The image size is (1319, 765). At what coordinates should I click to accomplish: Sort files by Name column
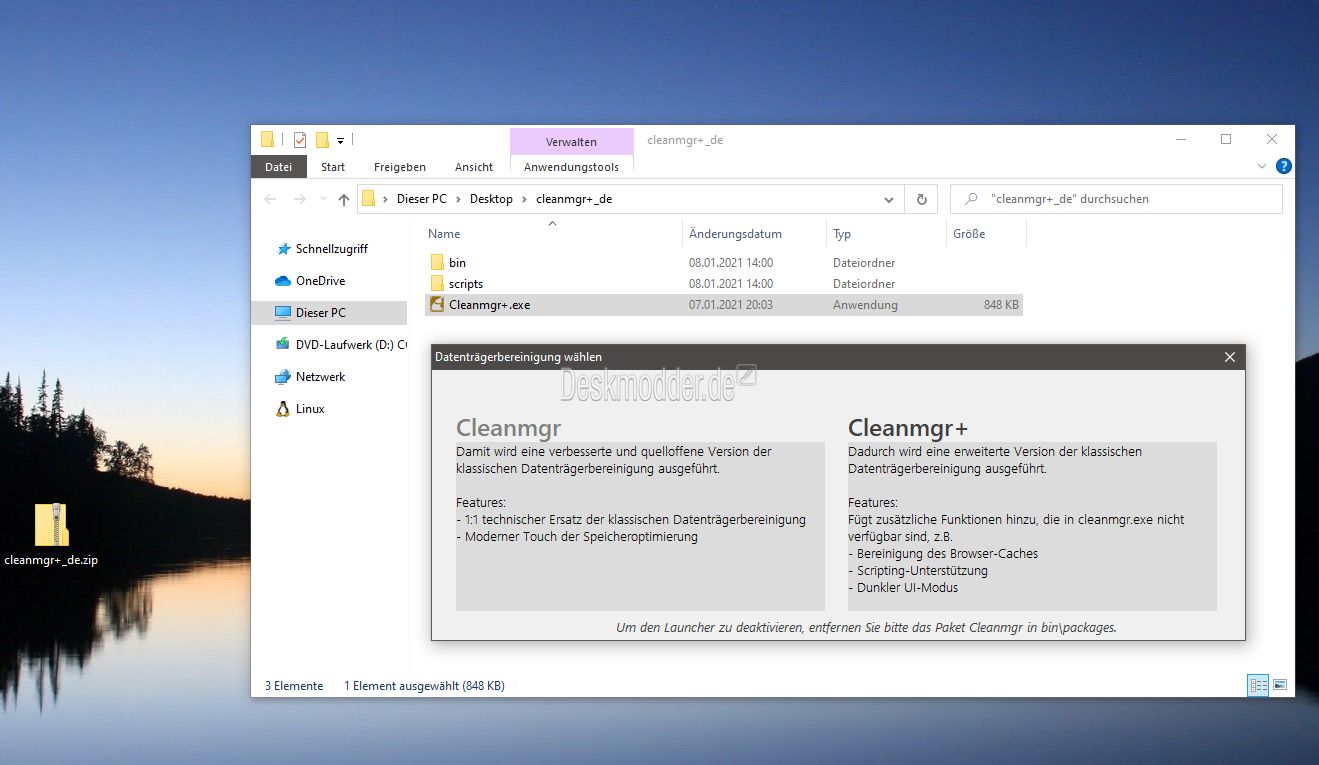[x=444, y=234]
